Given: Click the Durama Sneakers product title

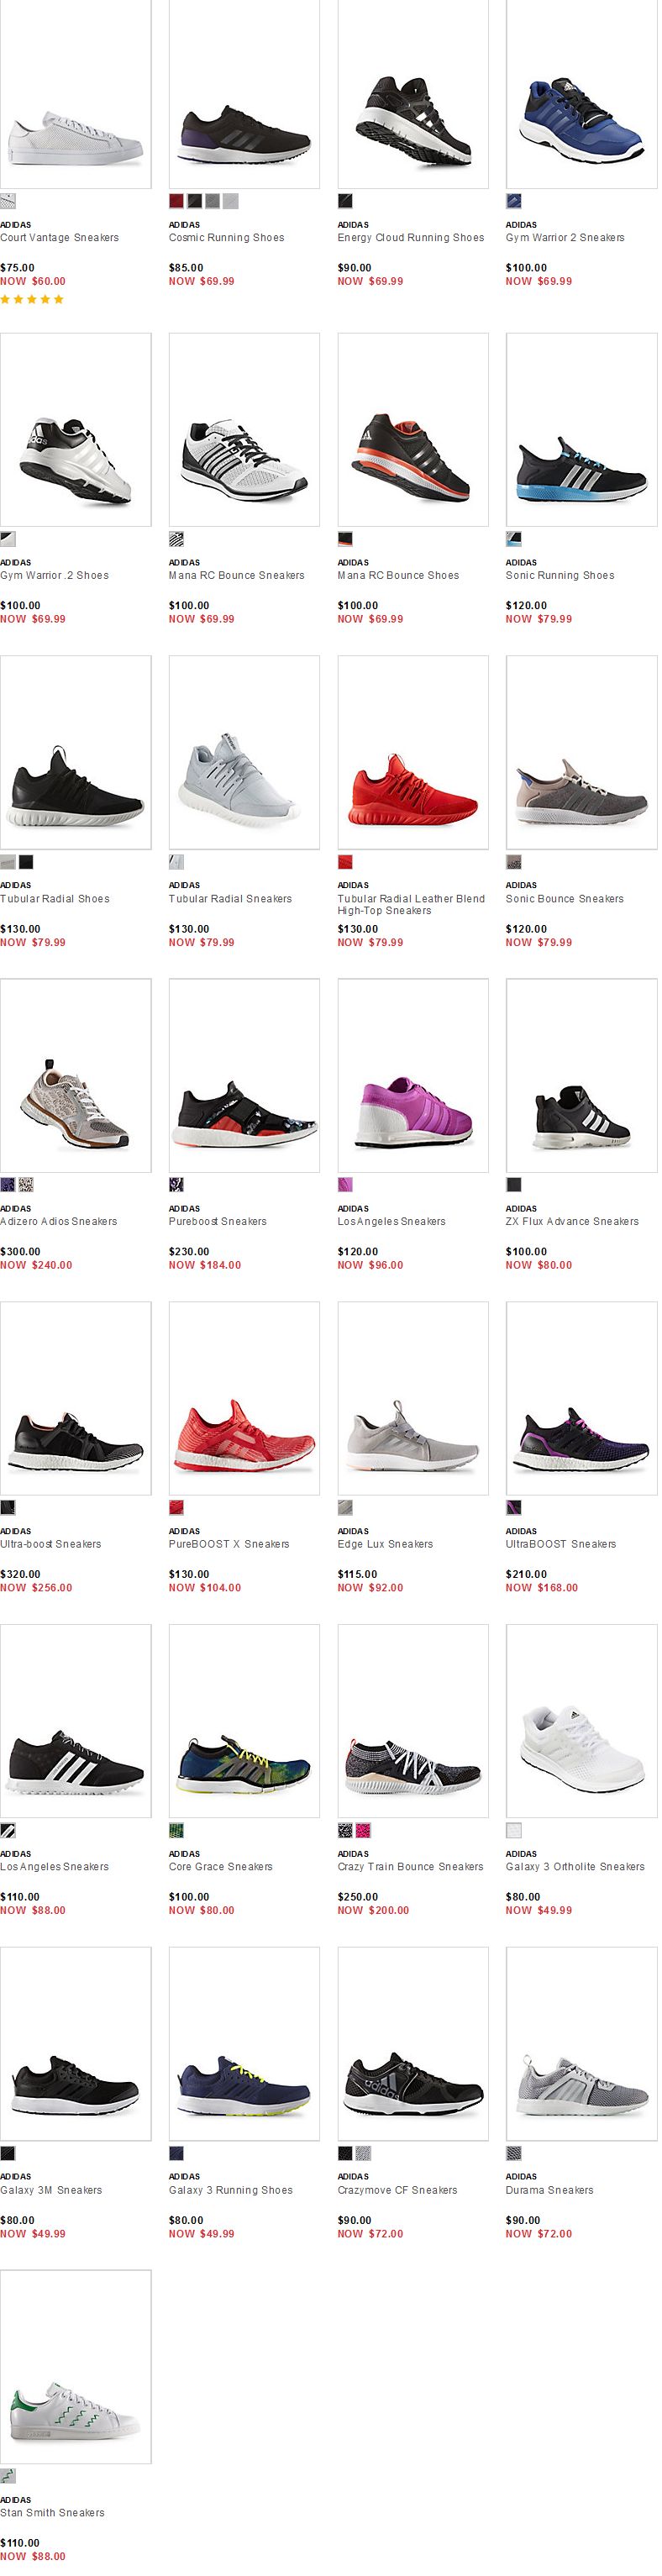Looking at the screenshot, I should 550,2190.
